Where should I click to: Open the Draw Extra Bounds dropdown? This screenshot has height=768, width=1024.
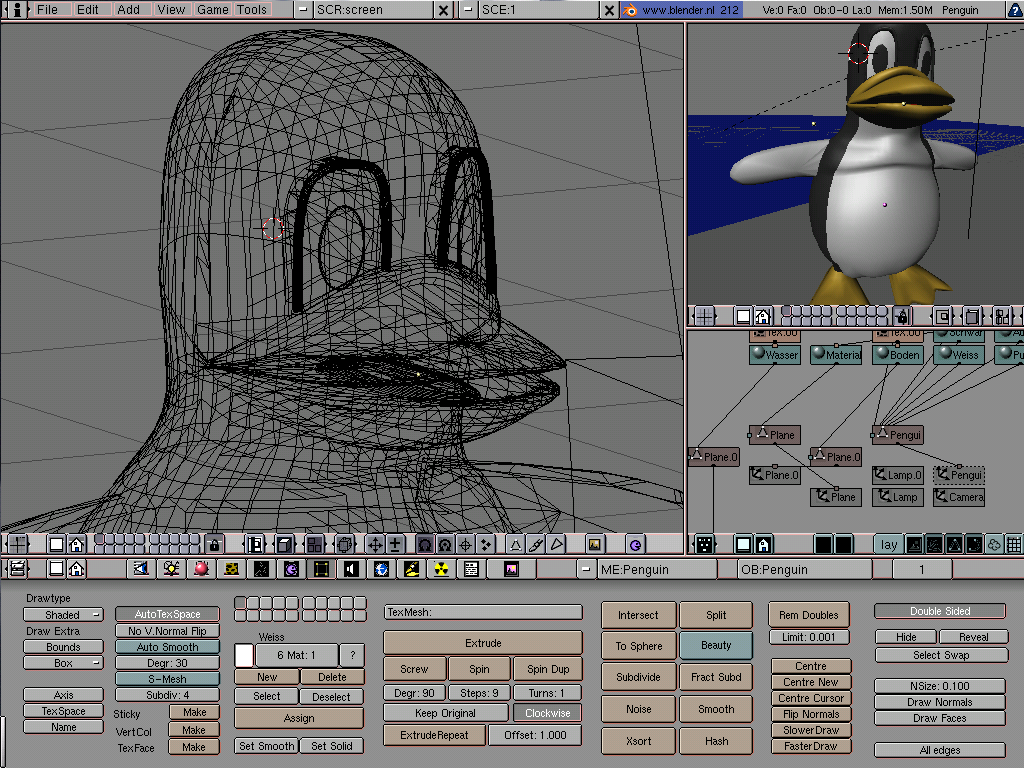point(63,647)
